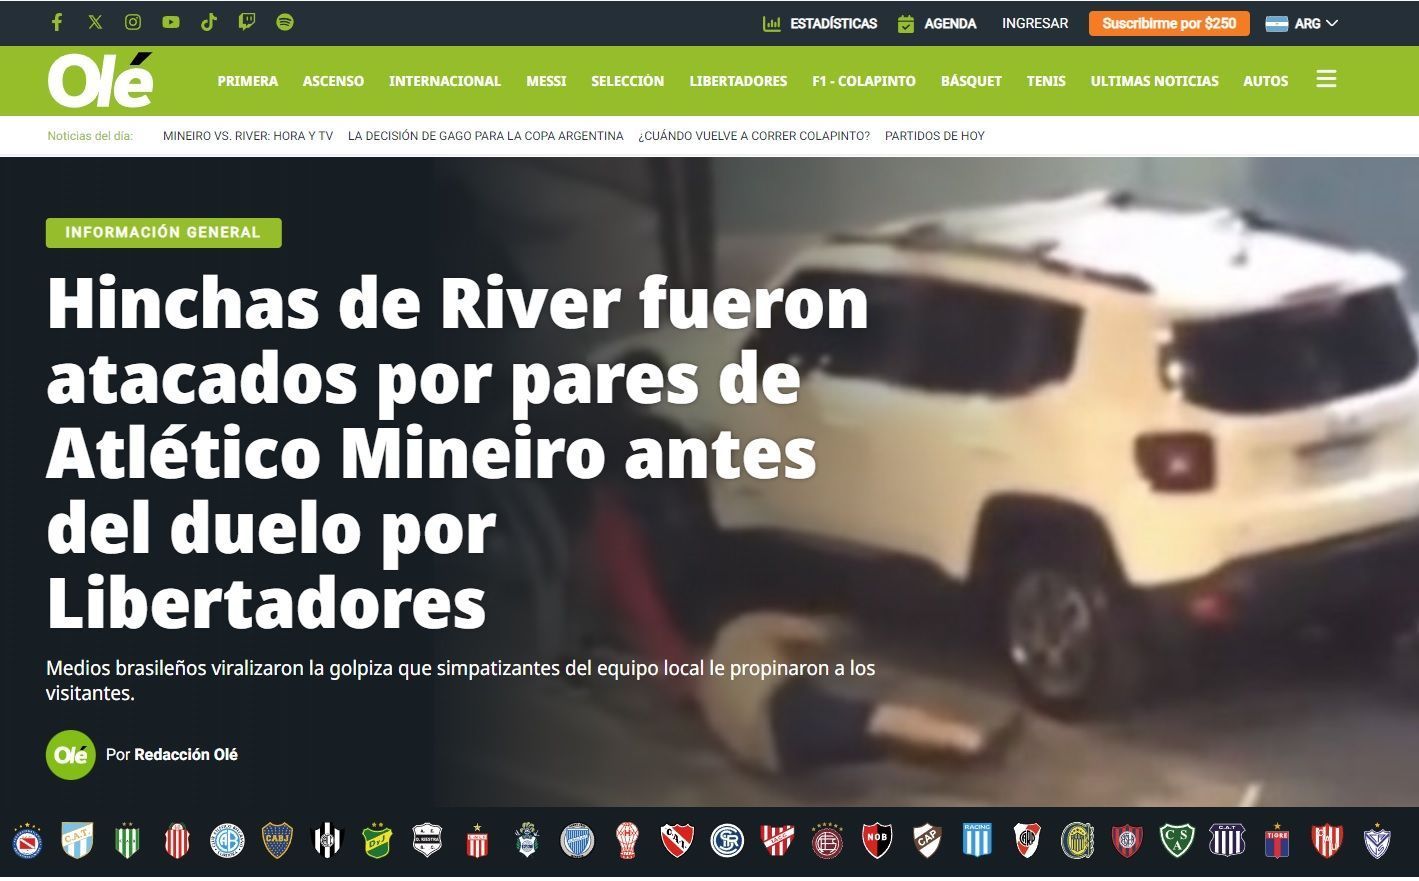The width and height of the screenshot is (1419, 881).
Task: Select the Atlético Tucumán (C.A.T.) crest
Action: pyautogui.click(x=77, y=841)
